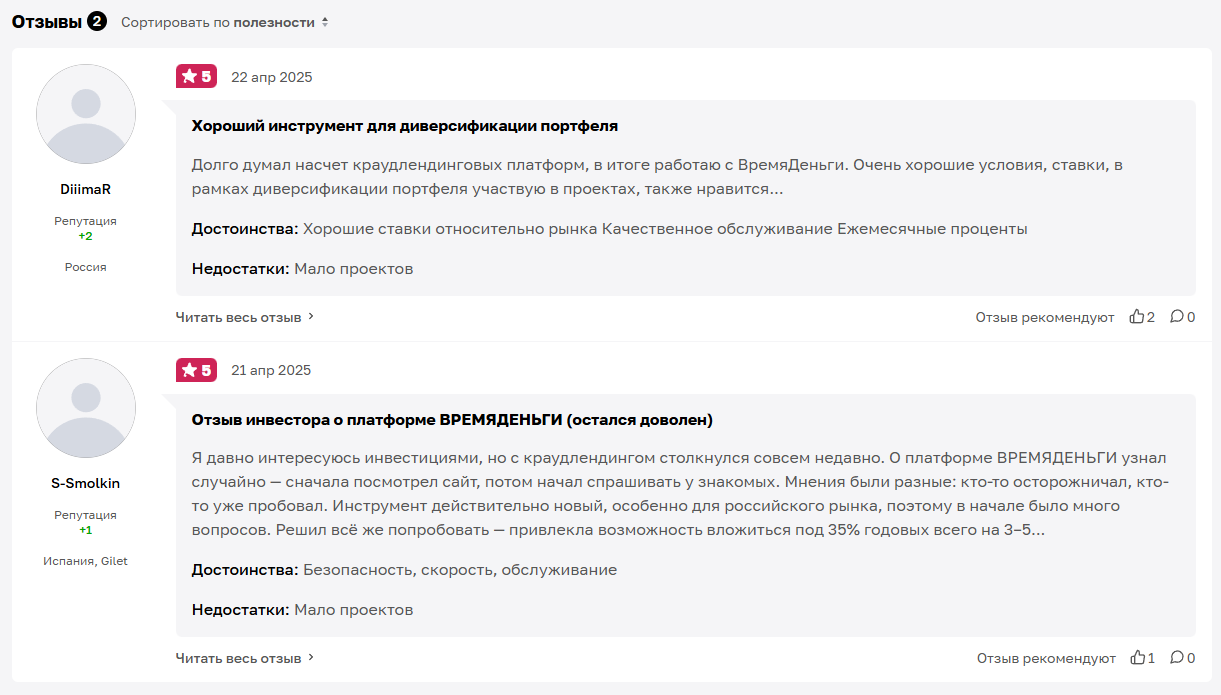The width and height of the screenshot is (1221, 695).
Task: Click Отзыв рекомендуют on the first review
Action: 1044,316
